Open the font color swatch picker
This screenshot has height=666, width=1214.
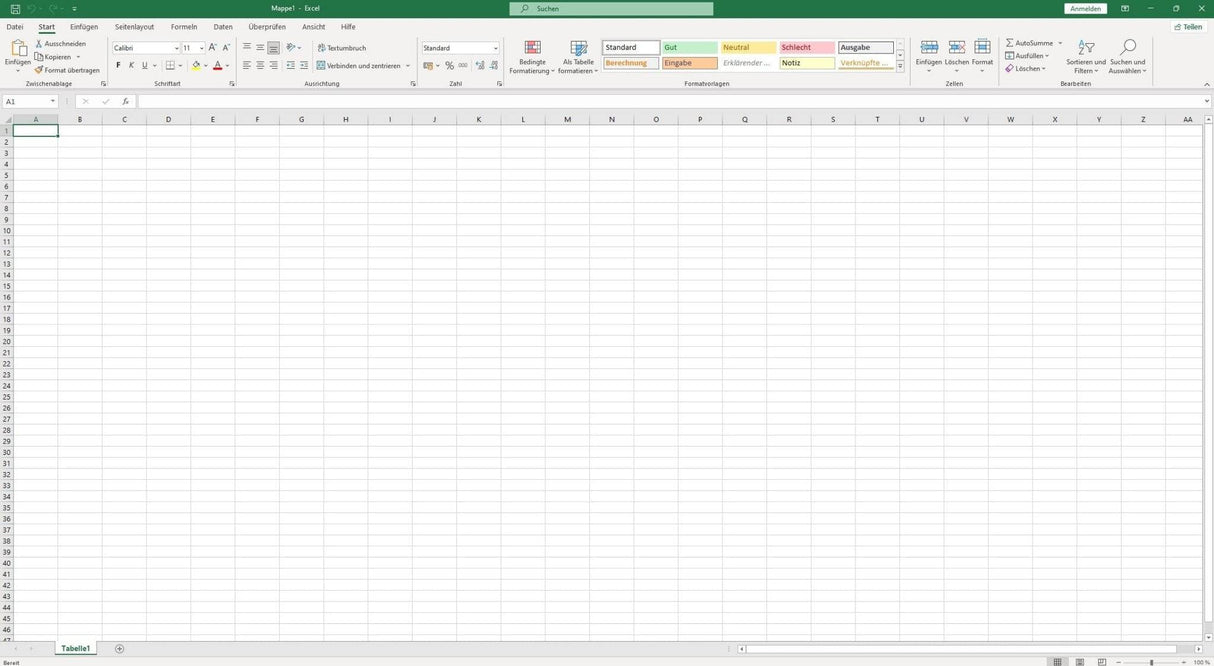228,65
